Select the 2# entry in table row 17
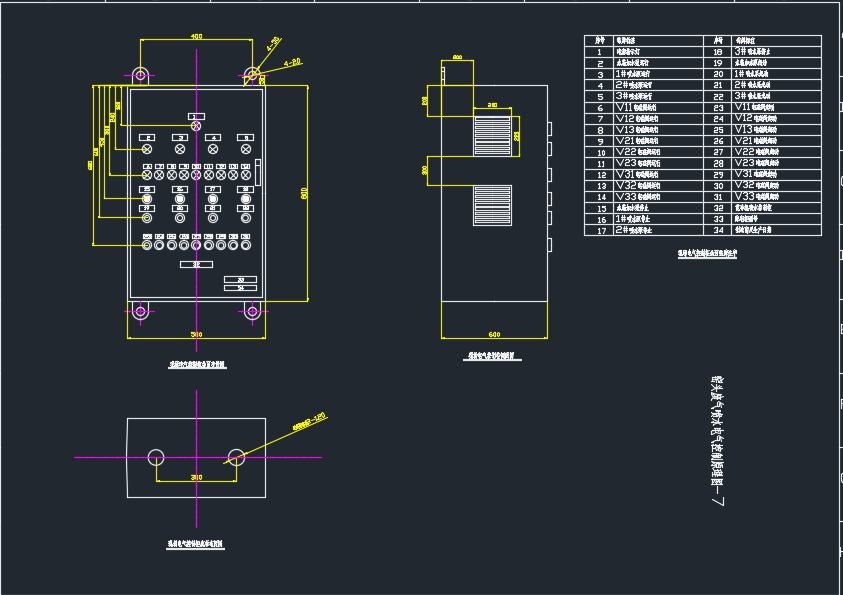The image size is (843, 595). point(634,230)
